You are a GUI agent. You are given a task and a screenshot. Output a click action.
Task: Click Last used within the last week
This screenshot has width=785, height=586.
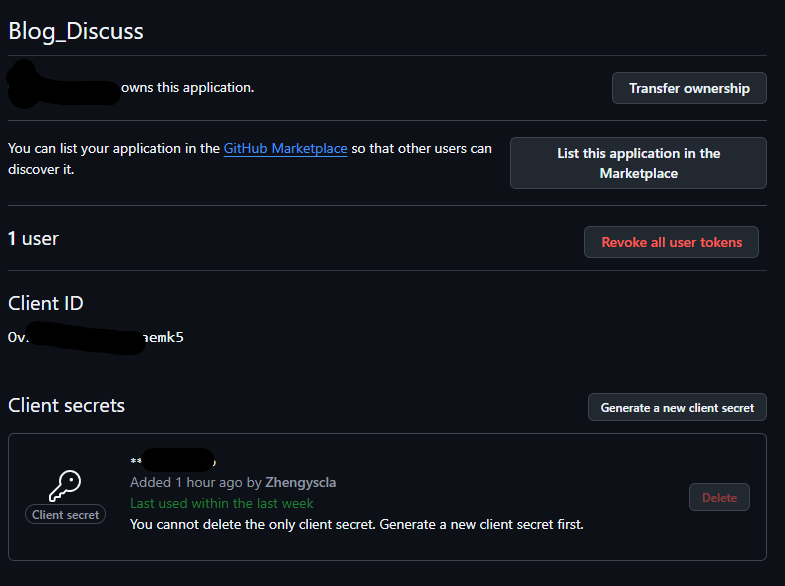222,503
